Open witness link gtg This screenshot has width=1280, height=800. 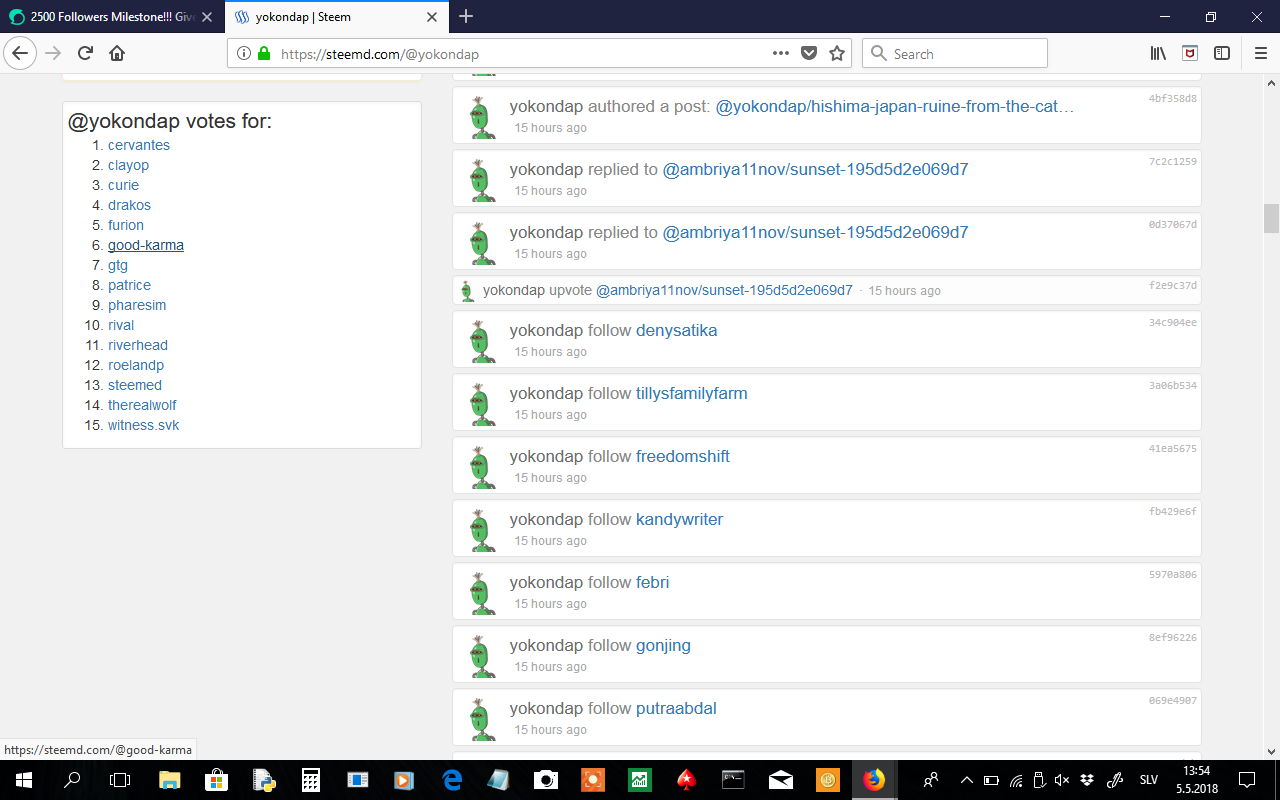[x=118, y=265]
